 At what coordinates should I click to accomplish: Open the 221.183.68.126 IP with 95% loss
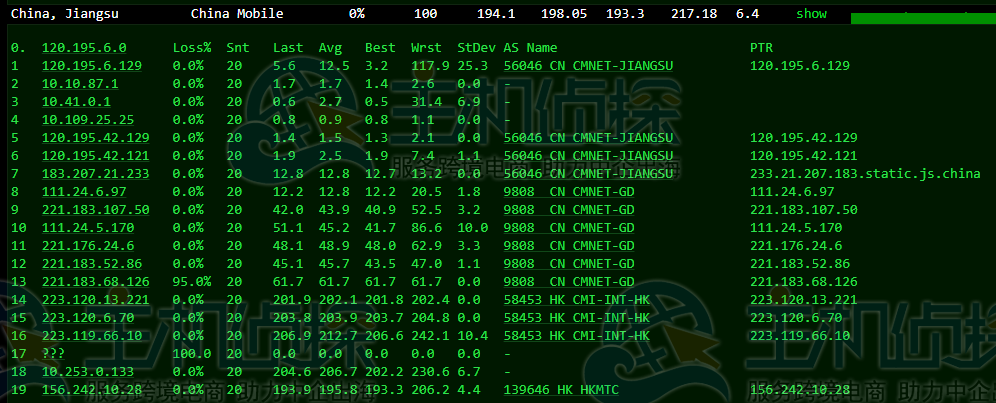coord(95,282)
